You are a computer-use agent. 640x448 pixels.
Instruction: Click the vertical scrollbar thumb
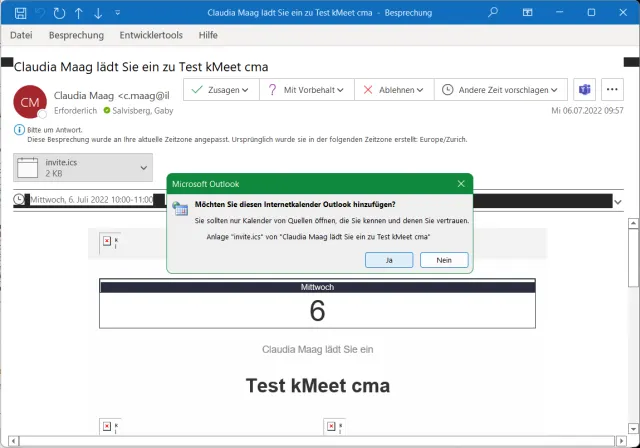click(633, 258)
